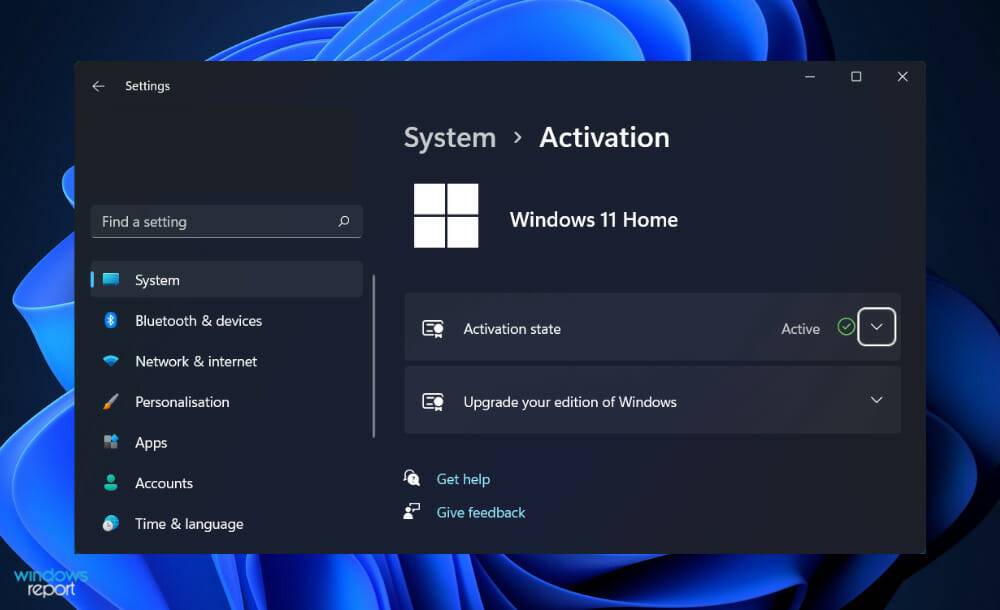Open Bluetooth & devices settings

click(112, 320)
